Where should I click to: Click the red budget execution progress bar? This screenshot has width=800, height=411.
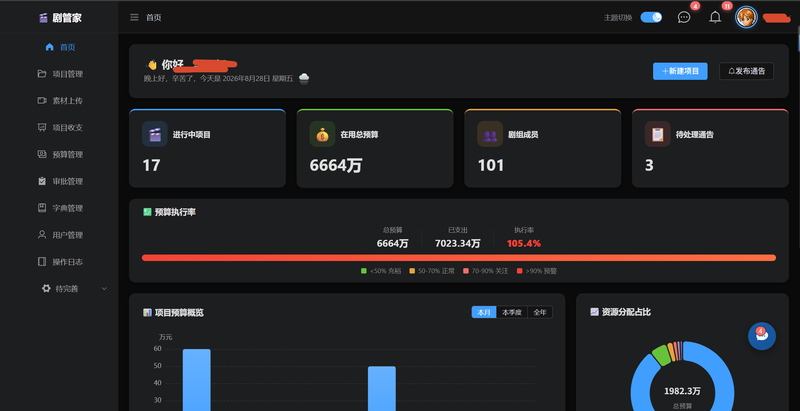pyautogui.click(x=459, y=258)
